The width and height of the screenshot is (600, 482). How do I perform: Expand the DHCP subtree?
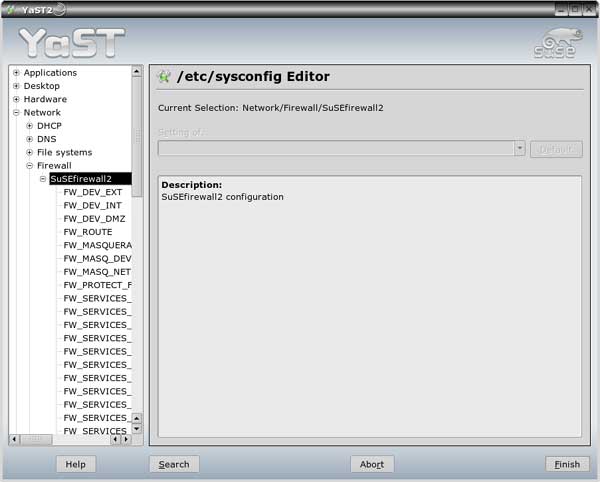[29, 126]
